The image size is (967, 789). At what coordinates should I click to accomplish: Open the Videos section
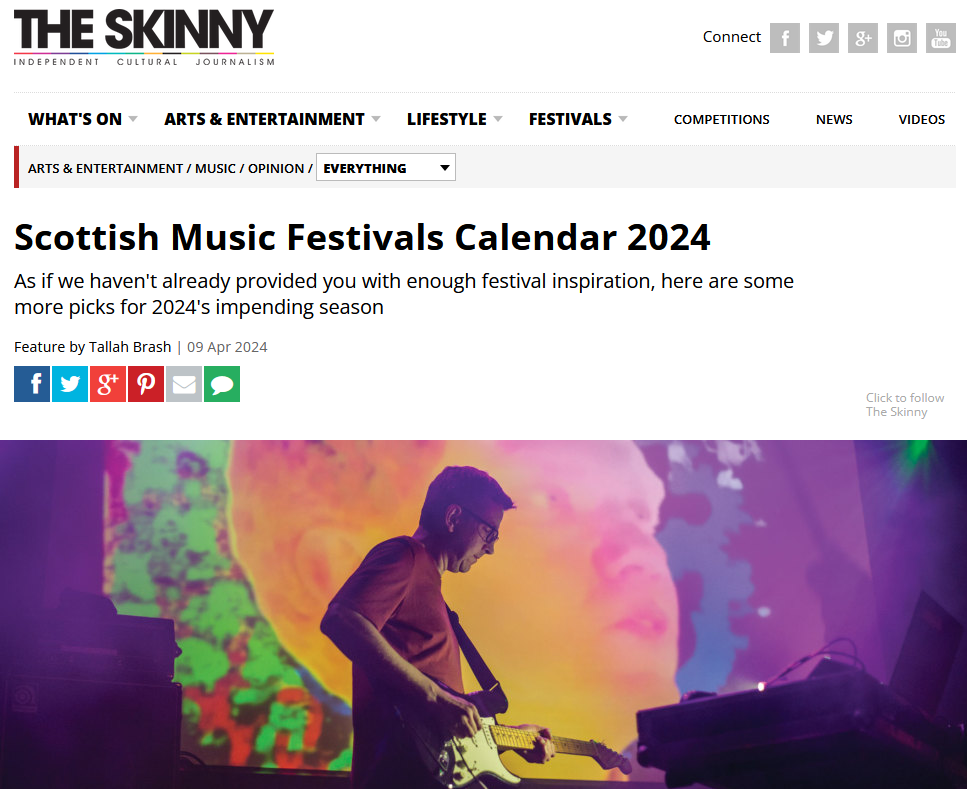click(x=921, y=119)
